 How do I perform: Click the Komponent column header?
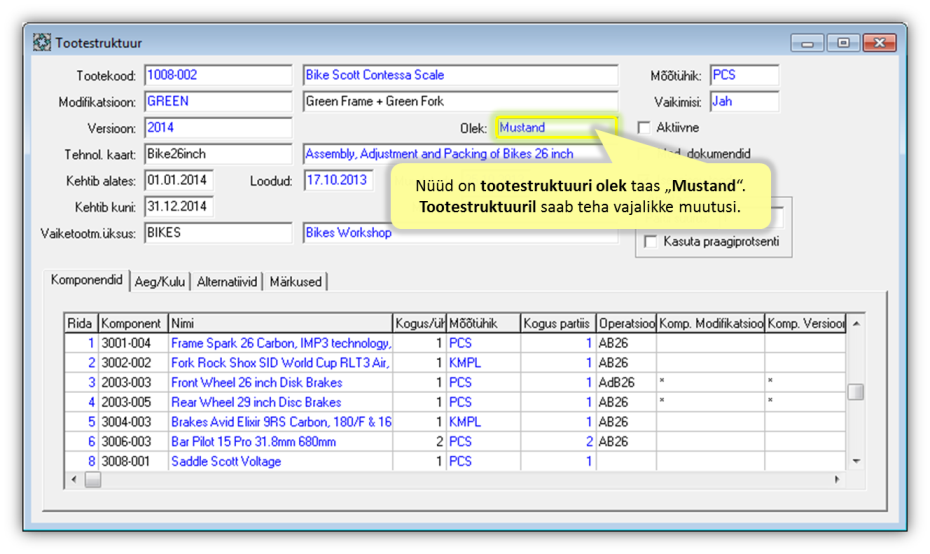(133, 323)
